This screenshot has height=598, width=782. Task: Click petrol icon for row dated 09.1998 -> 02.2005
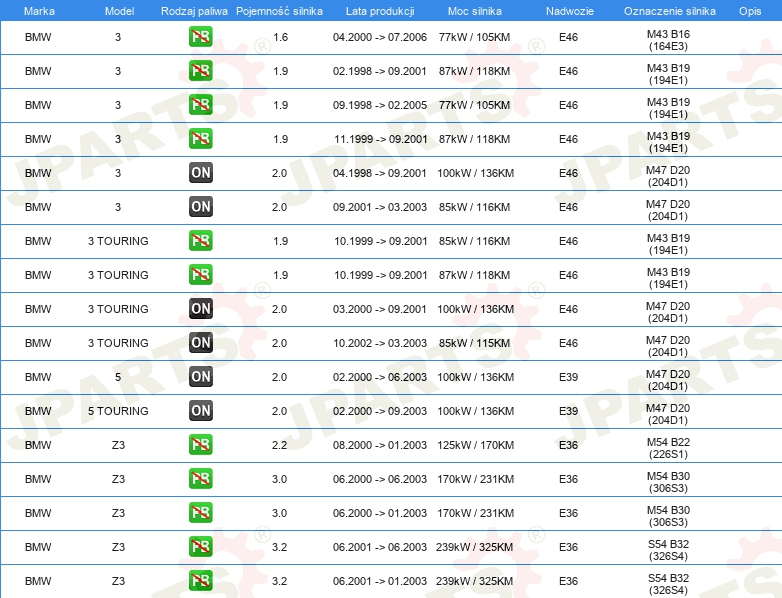[x=200, y=105]
